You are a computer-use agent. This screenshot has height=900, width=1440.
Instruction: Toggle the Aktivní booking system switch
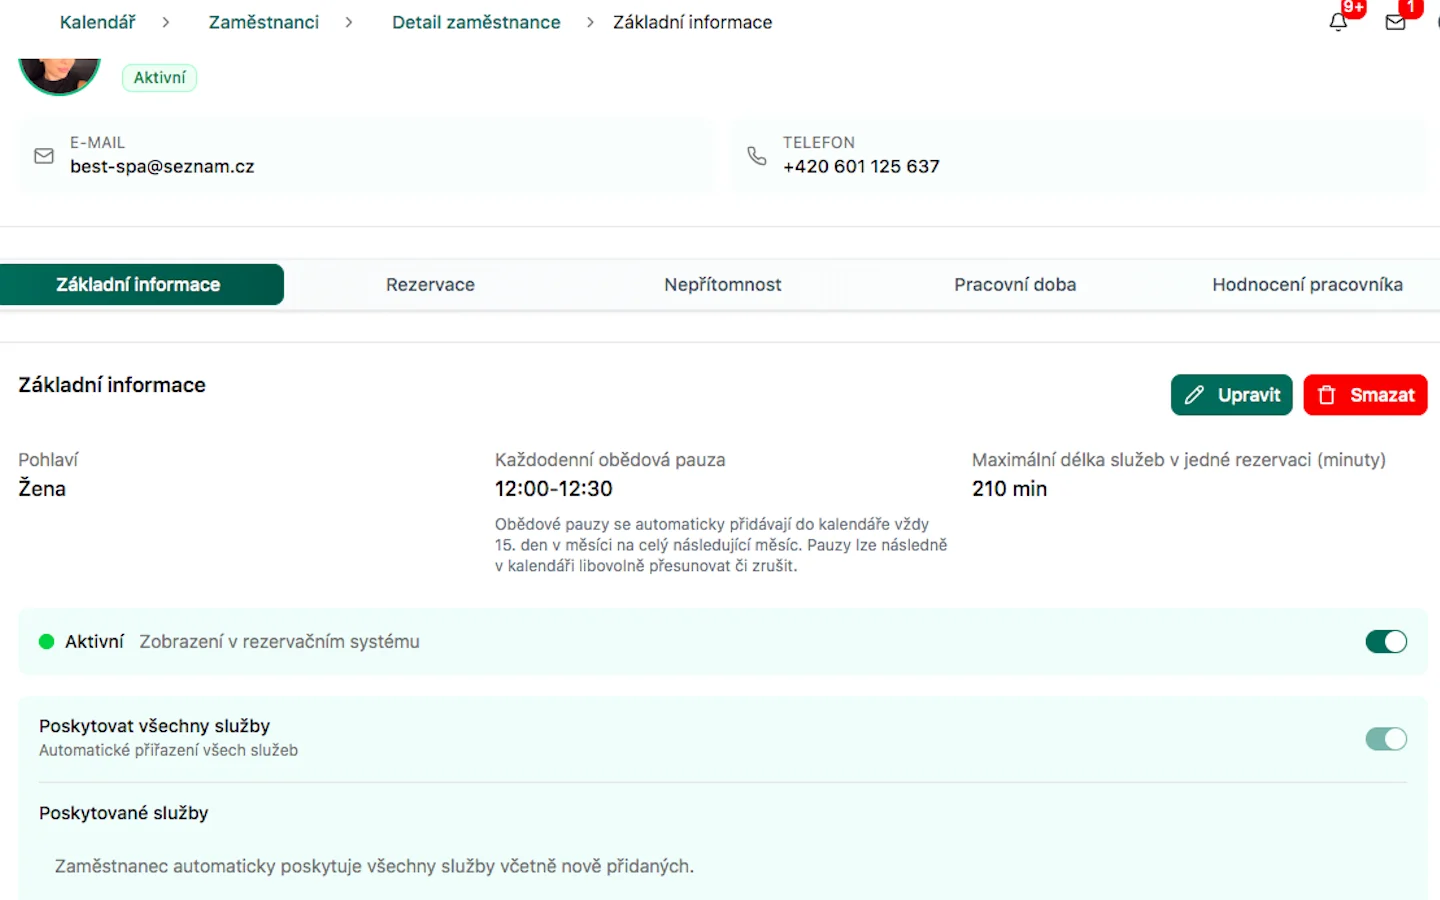(x=1386, y=642)
